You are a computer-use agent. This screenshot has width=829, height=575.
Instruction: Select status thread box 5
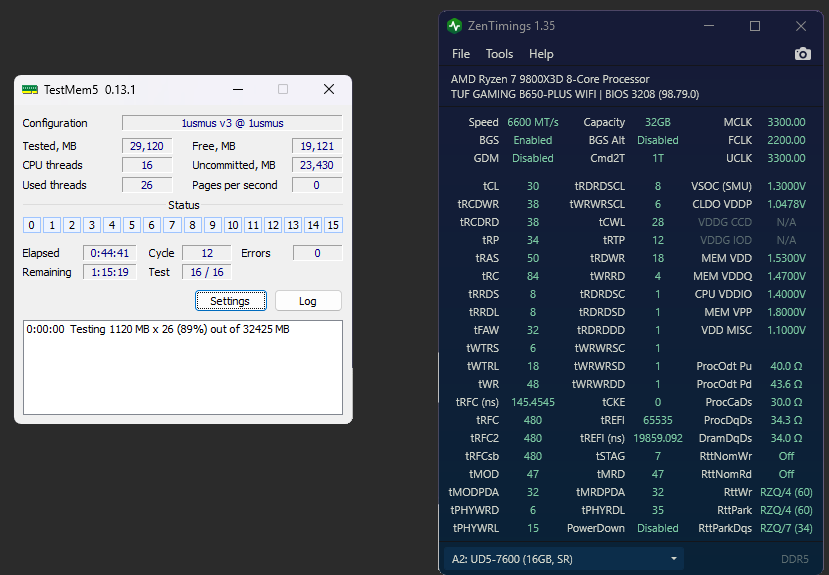point(132,225)
